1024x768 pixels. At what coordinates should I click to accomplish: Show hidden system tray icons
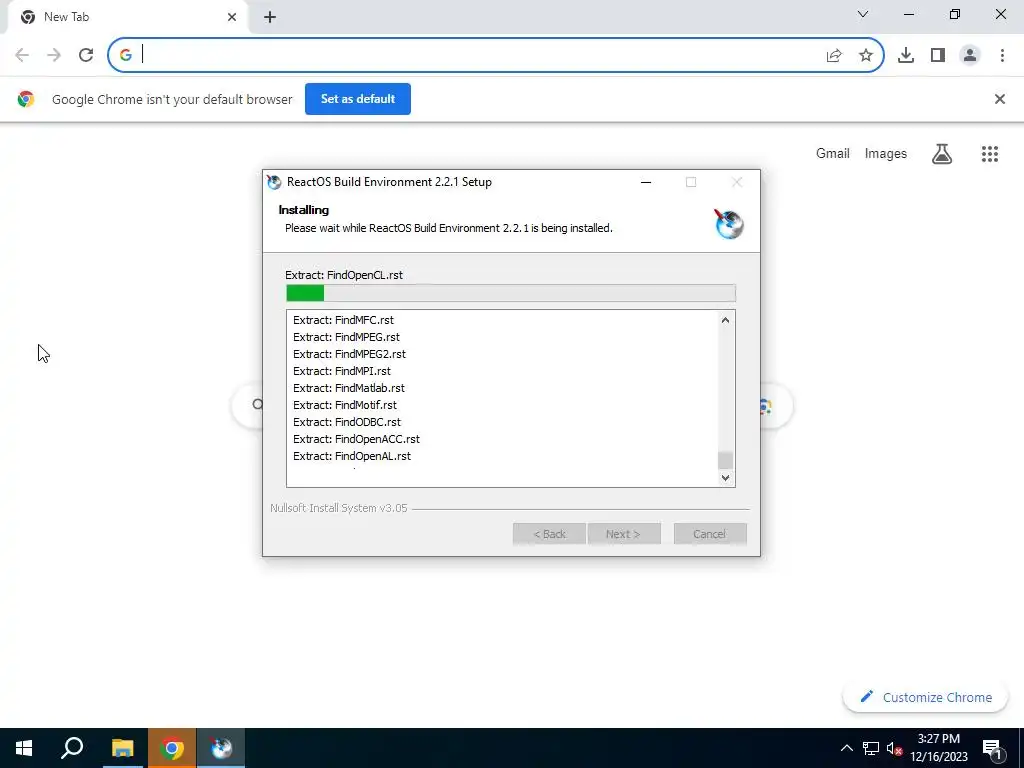coord(846,748)
